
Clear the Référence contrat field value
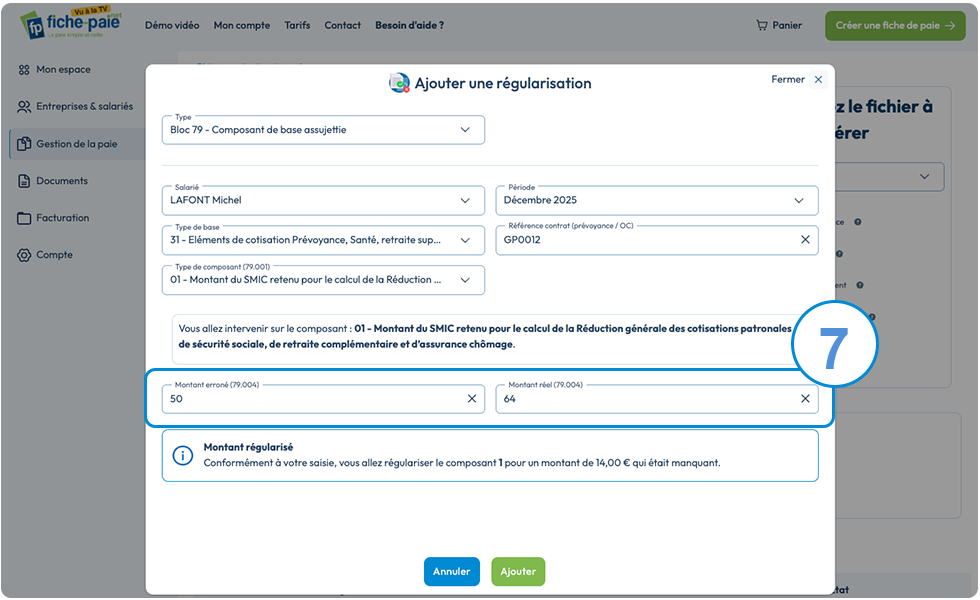tap(805, 239)
